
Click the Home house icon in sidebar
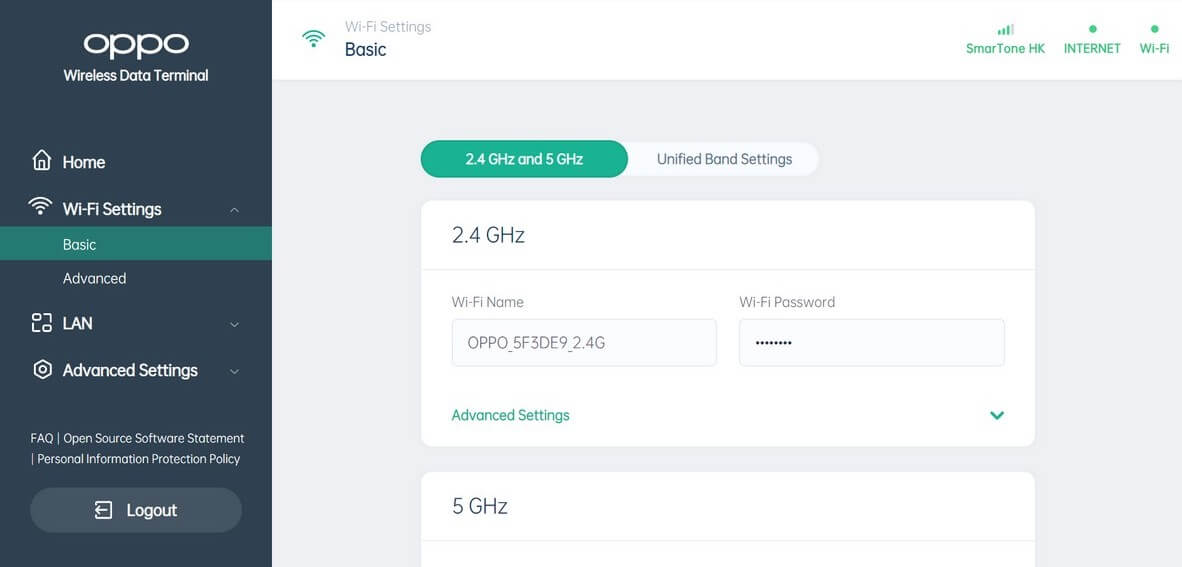(41, 161)
